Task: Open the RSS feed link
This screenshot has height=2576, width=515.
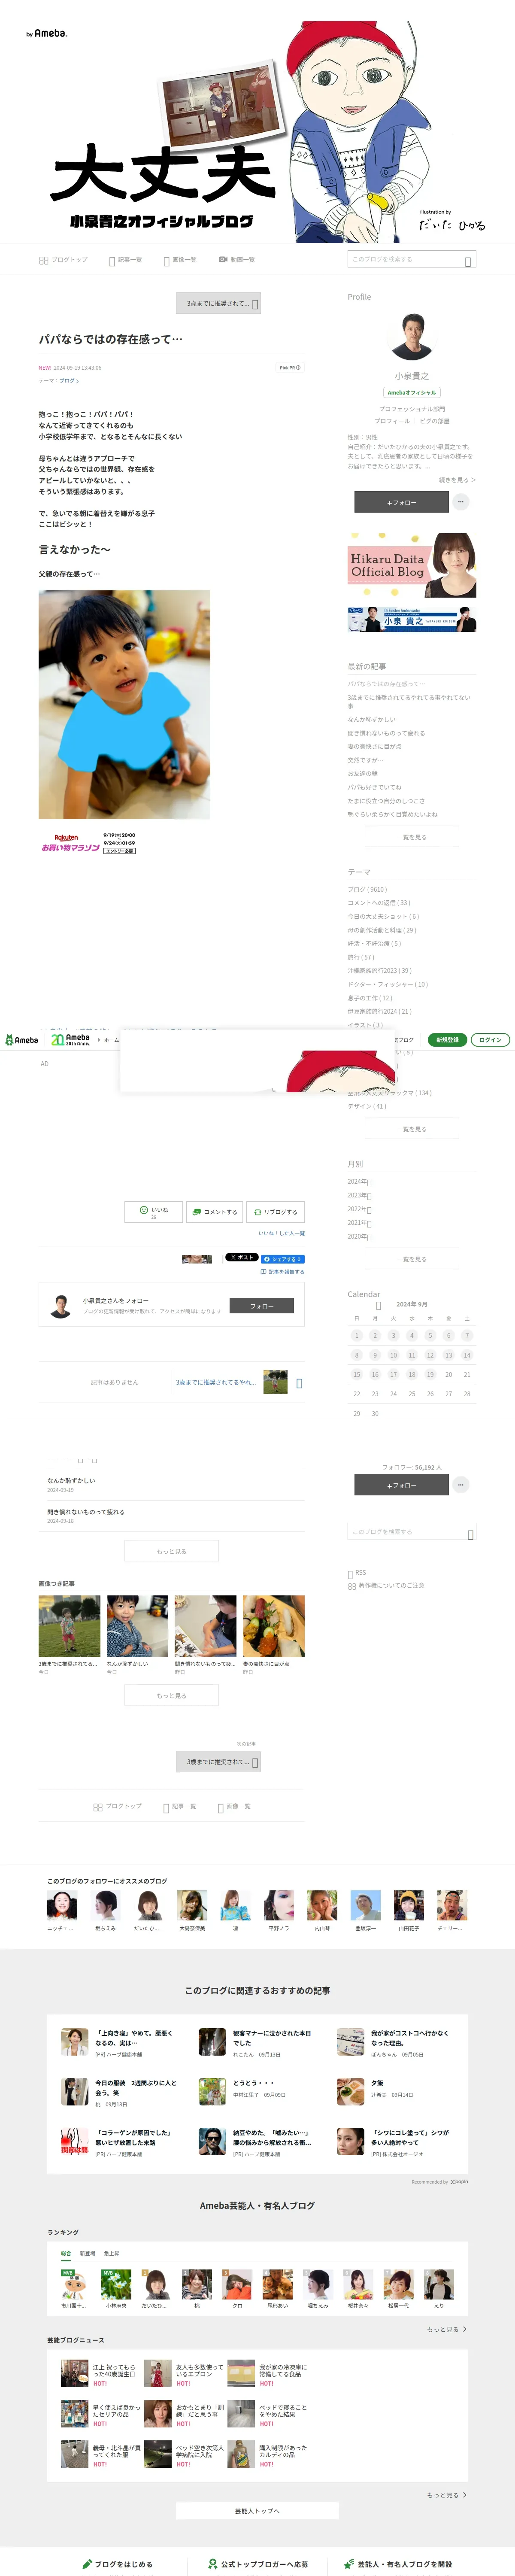Action: (357, 1573)
